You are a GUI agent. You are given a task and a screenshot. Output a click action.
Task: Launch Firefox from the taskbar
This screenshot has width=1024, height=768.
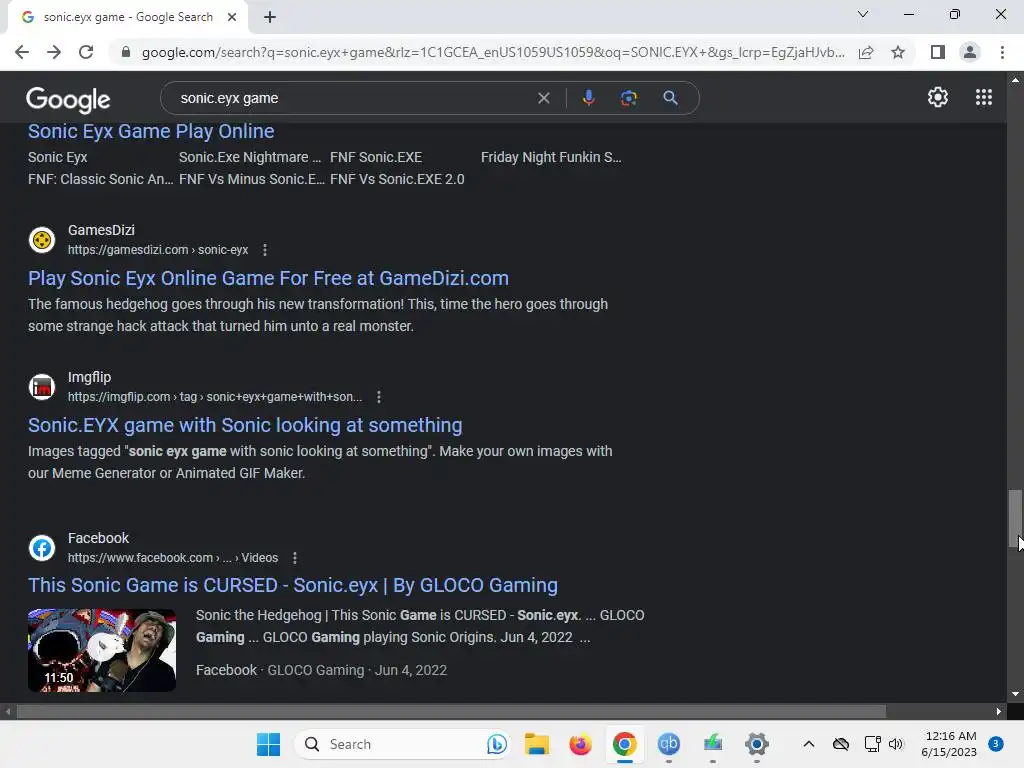(580, 744)
